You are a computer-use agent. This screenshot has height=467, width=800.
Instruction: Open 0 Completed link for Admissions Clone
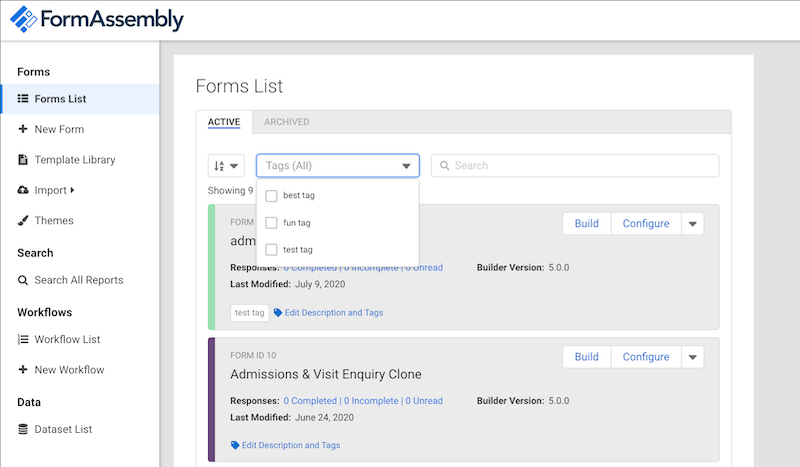[x=310, y=401]
